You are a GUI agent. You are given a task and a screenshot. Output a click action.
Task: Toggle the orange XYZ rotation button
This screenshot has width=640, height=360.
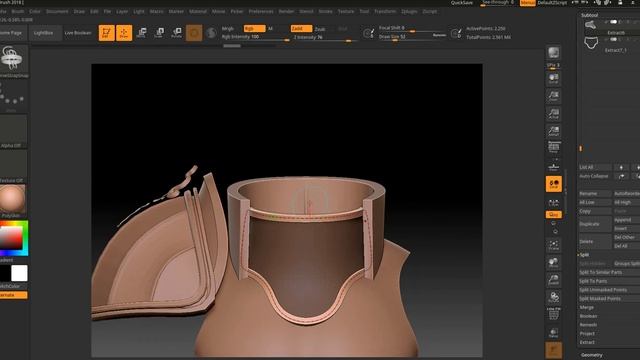[554, 215]
